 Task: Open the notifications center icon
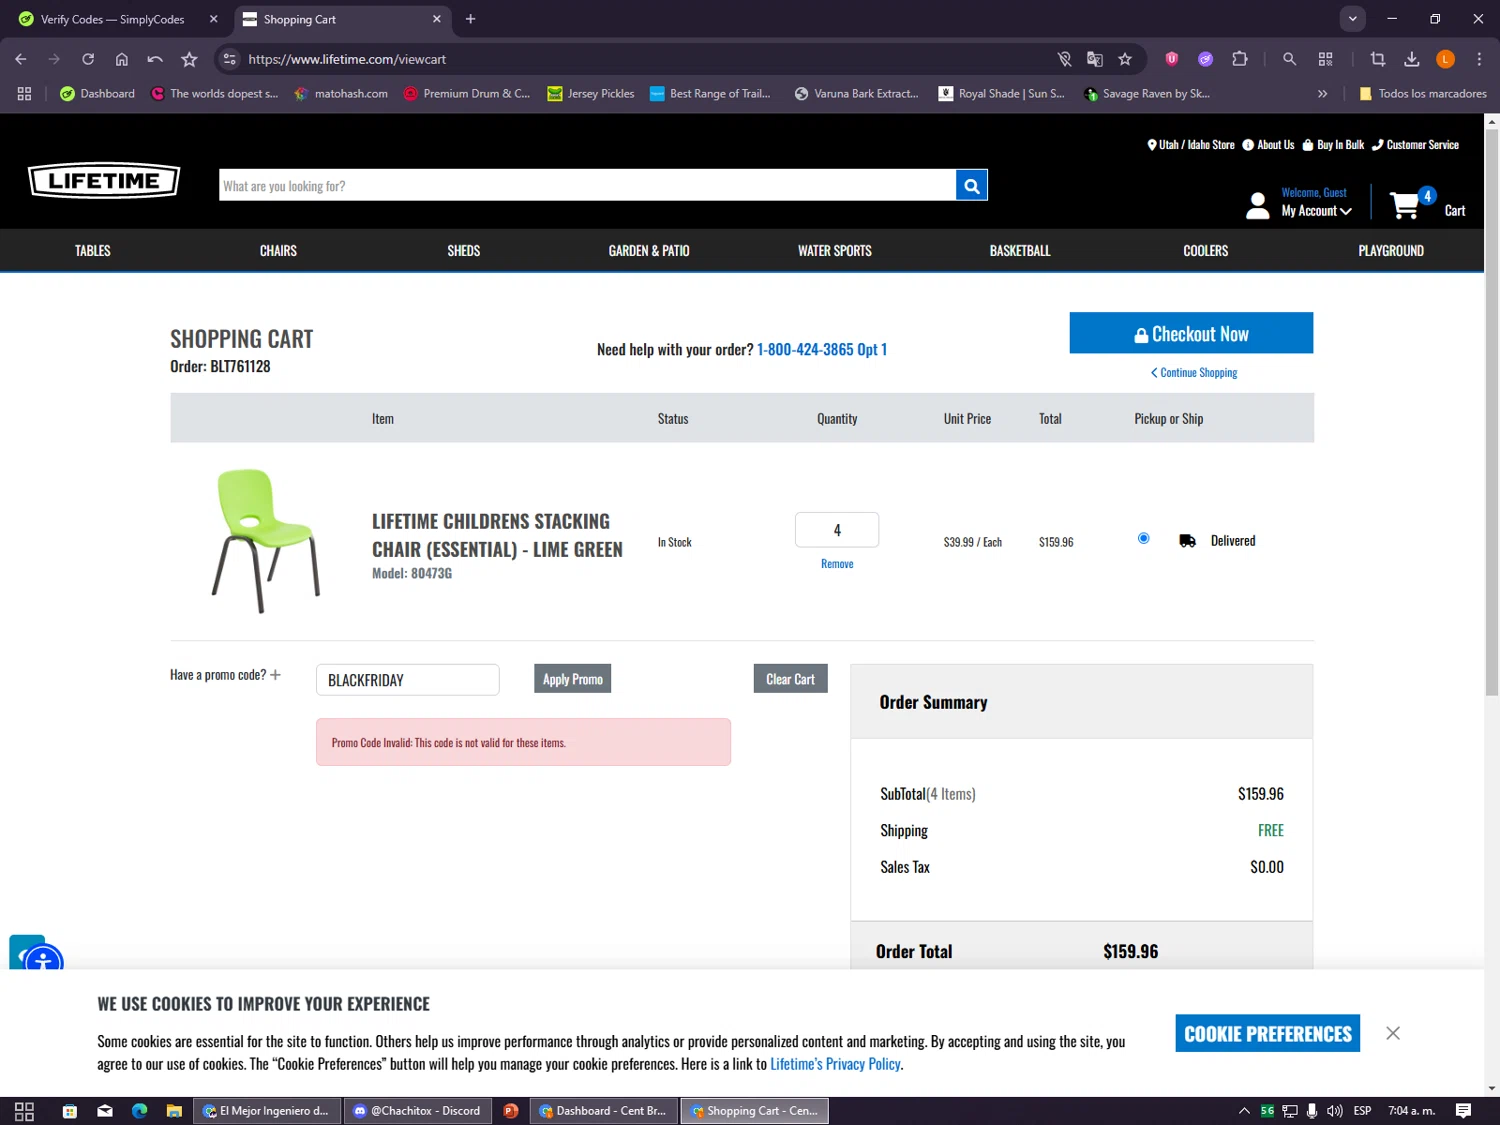(1464, 1111)
